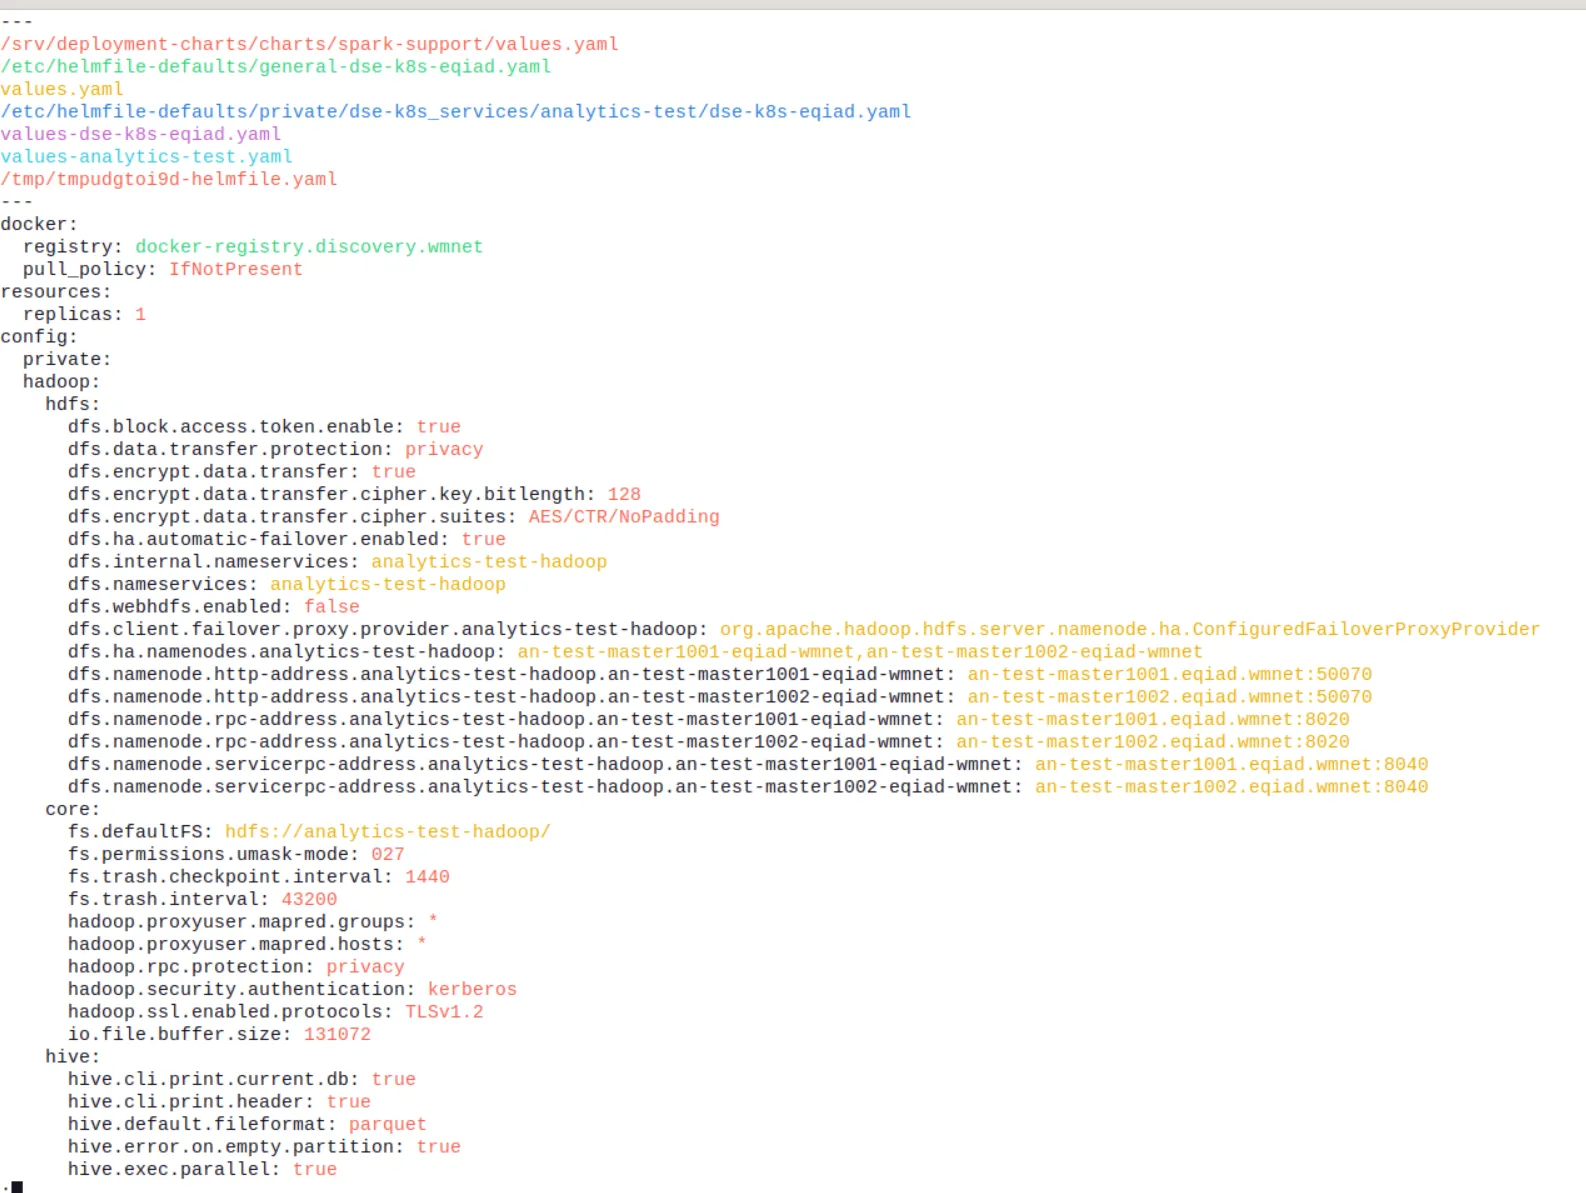The image size is (1586, 1193).
Task: Click values-analytics-test.yaml line
Action: click(x=146, y=156)
